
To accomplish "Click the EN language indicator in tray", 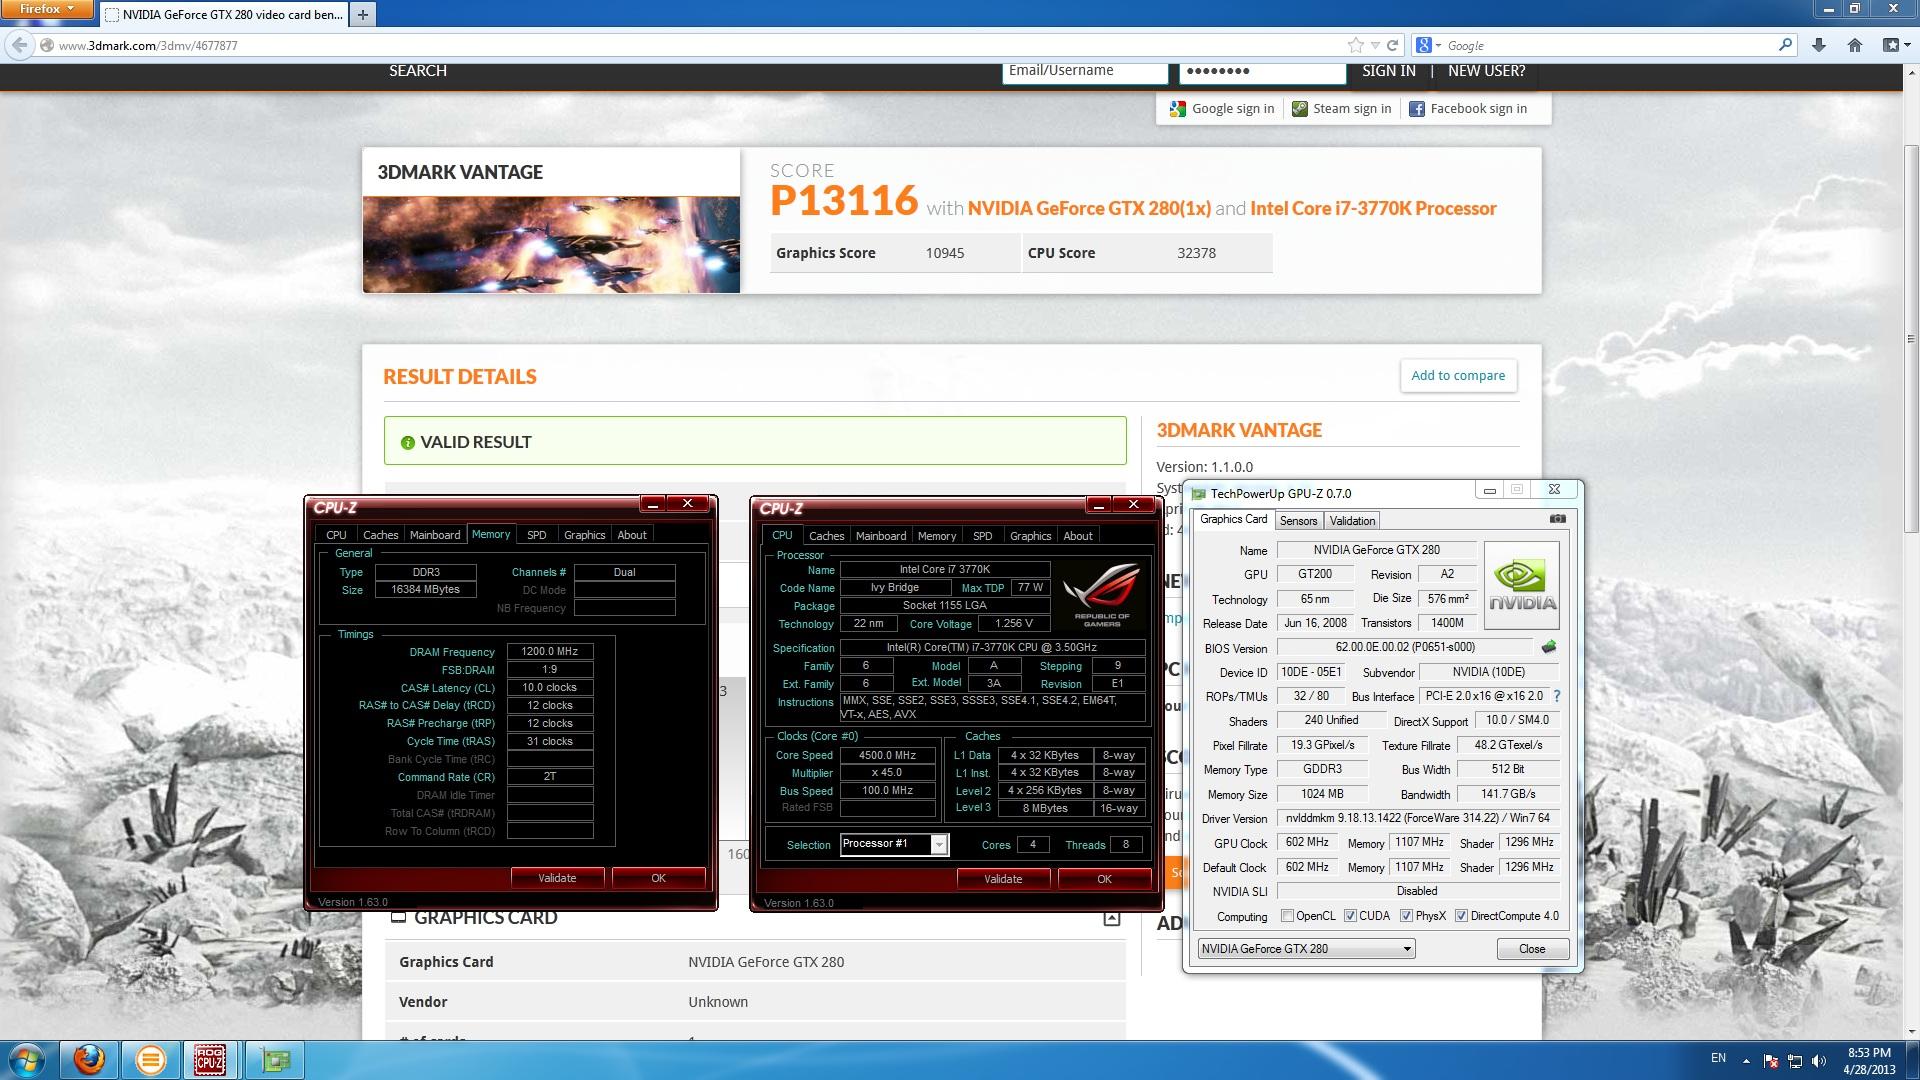I will 1718,1058.
